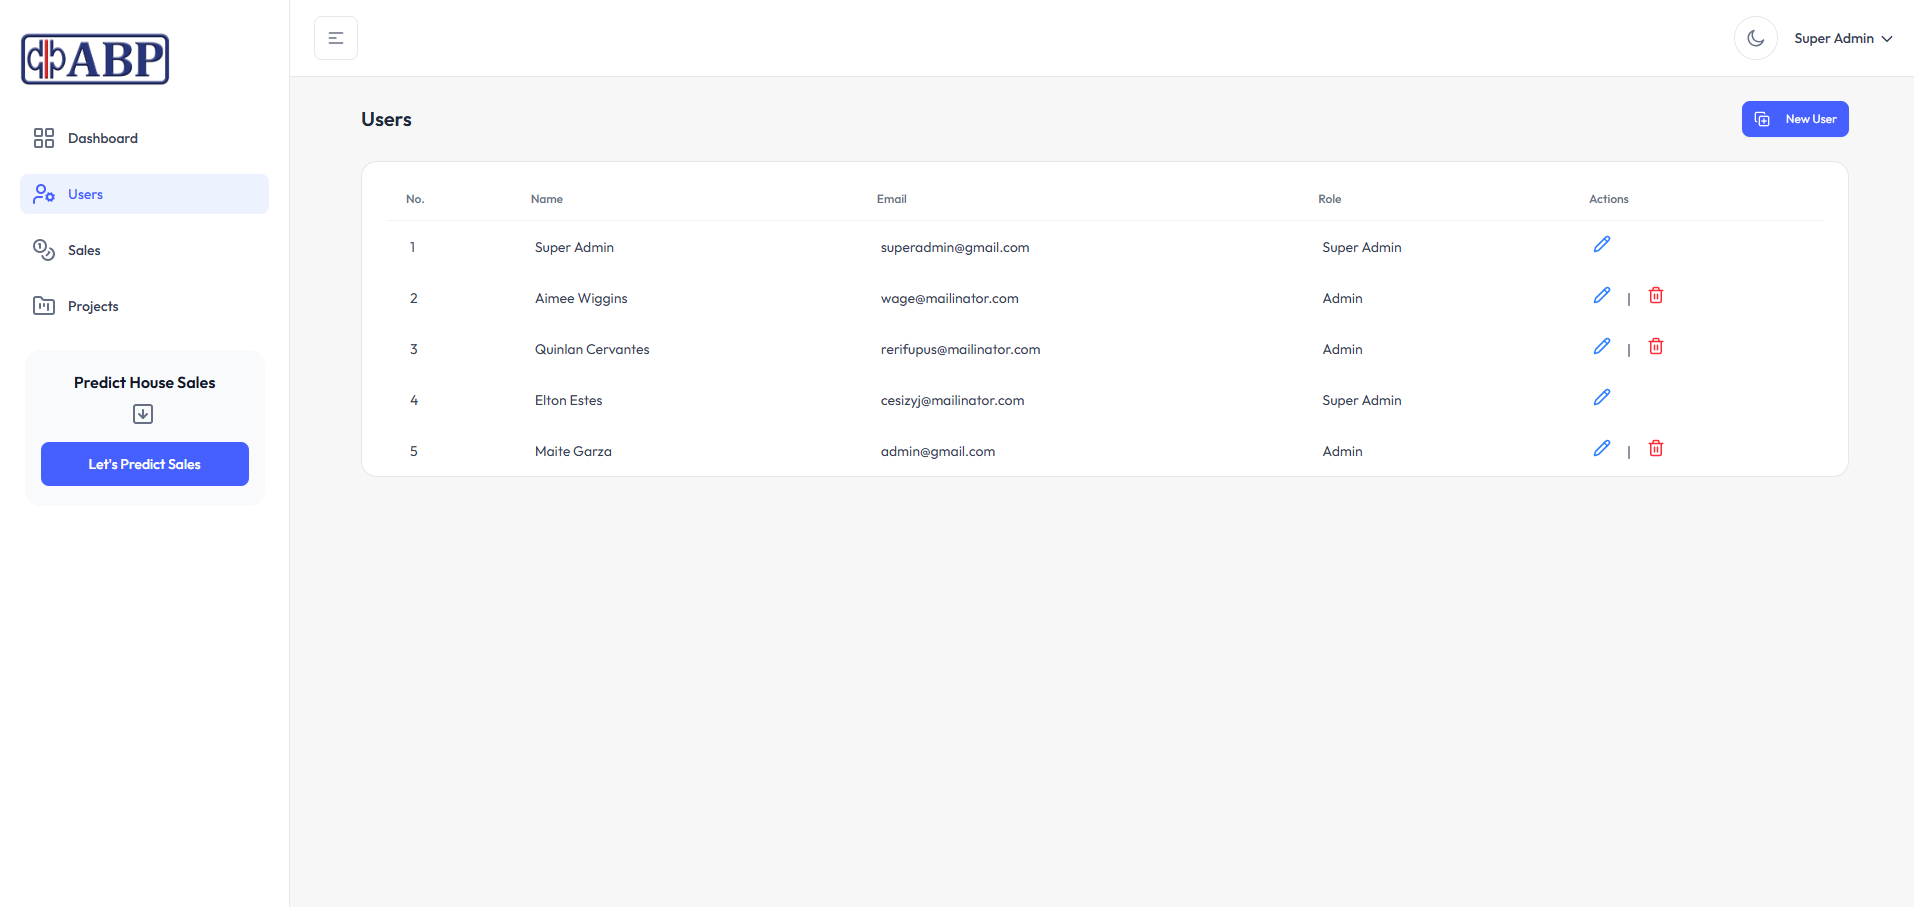Viewport: 1914px width, 907px height.
Task: Open the Projects section
Action: [93, 306]
